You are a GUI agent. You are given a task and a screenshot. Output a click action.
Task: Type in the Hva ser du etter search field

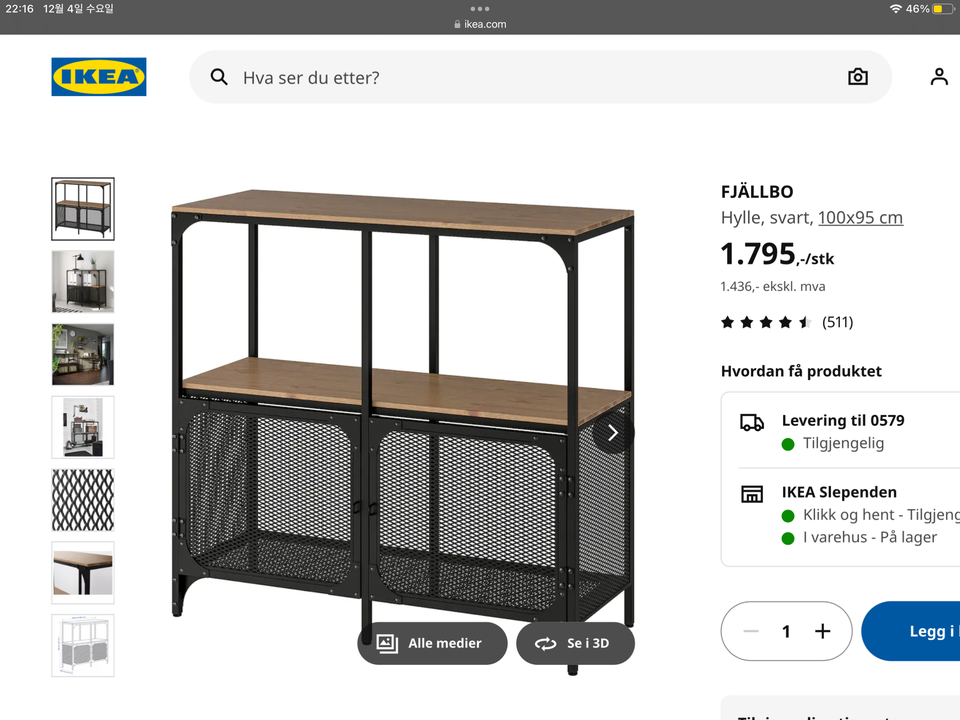coord(530,77)
